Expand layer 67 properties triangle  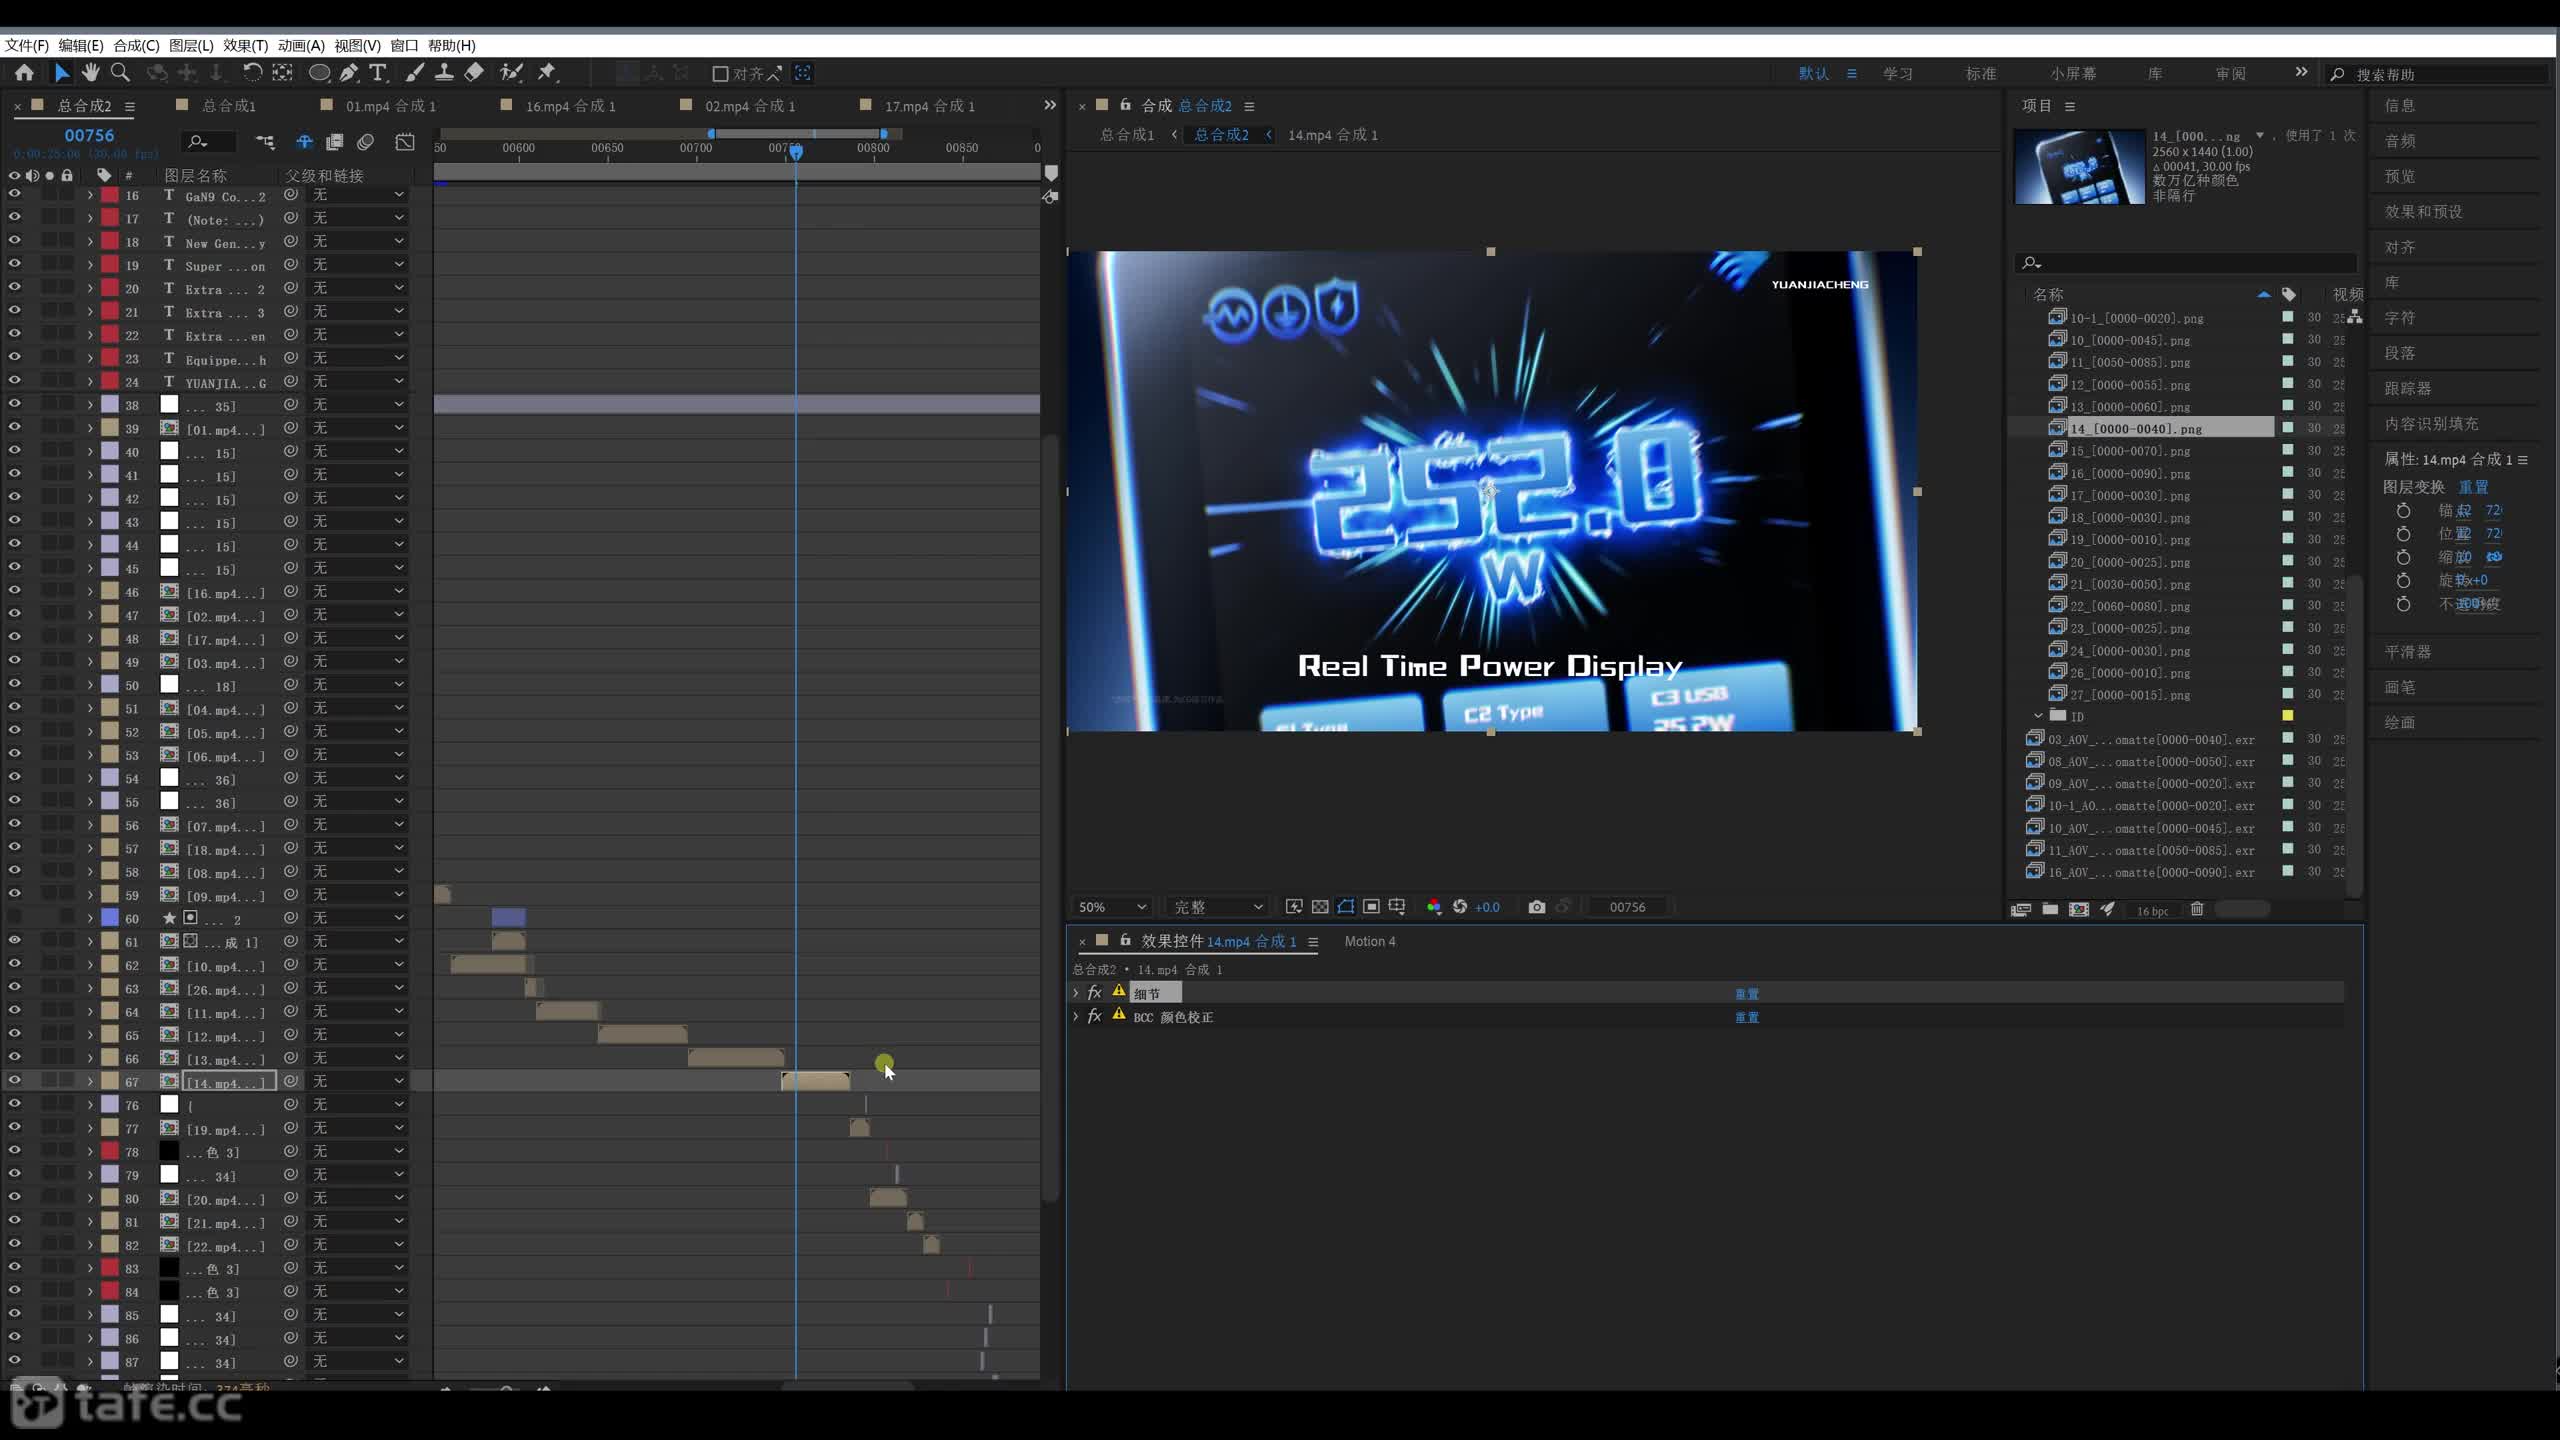[x=90, y=1082]
